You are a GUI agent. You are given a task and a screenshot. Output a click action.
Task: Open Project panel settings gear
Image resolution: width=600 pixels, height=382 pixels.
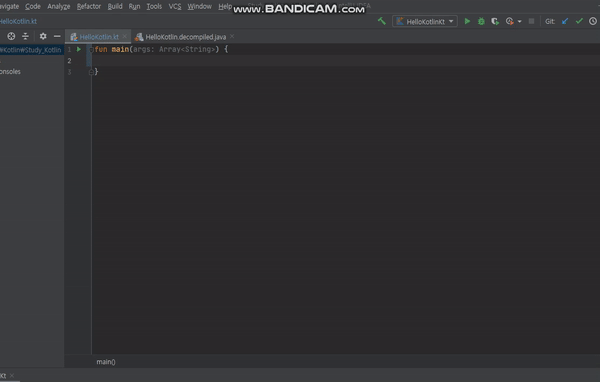pos(43,36)
